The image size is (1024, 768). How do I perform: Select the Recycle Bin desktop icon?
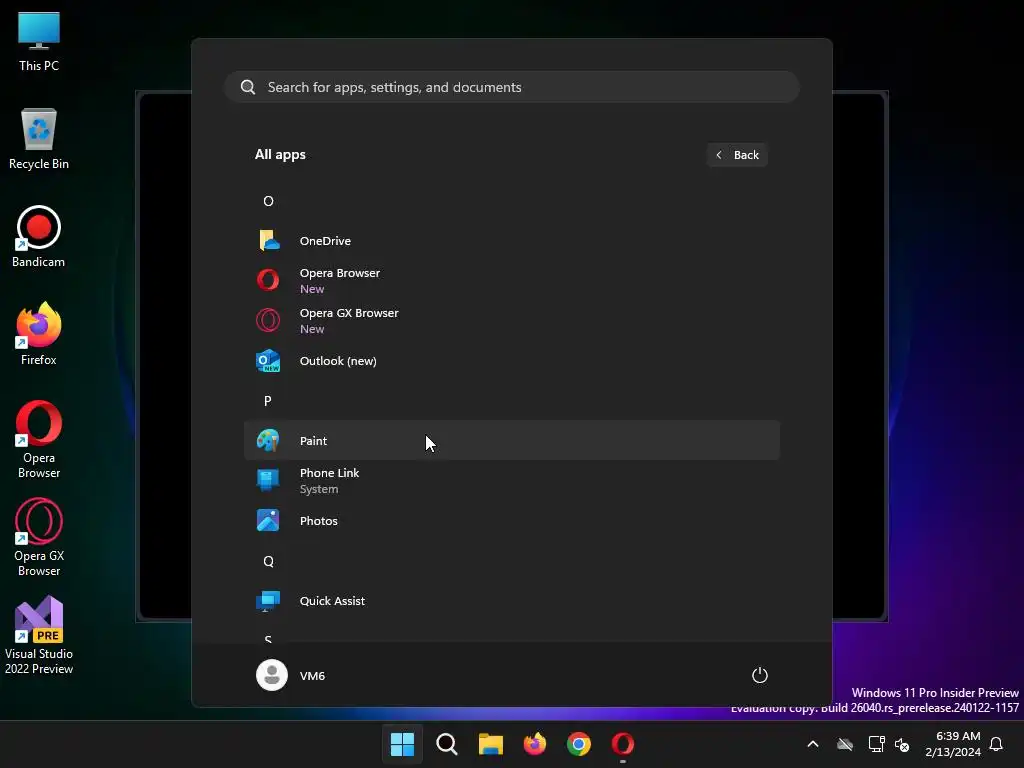pyautogui.click(x=39, y=139)
